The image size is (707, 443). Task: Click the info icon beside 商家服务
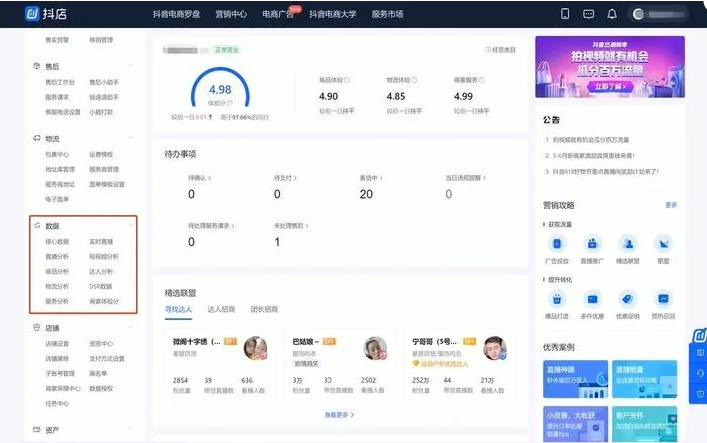[x=482, y=80]
